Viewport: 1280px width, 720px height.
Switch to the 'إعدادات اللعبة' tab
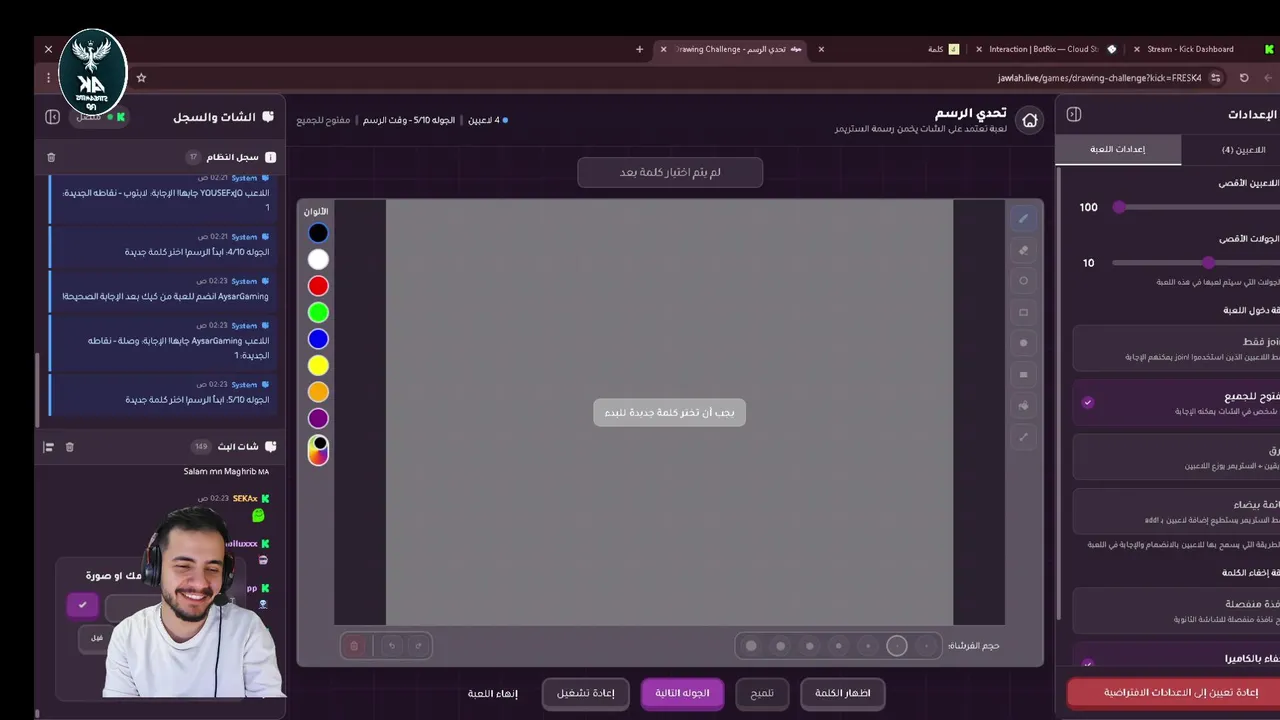(1118, 149)
